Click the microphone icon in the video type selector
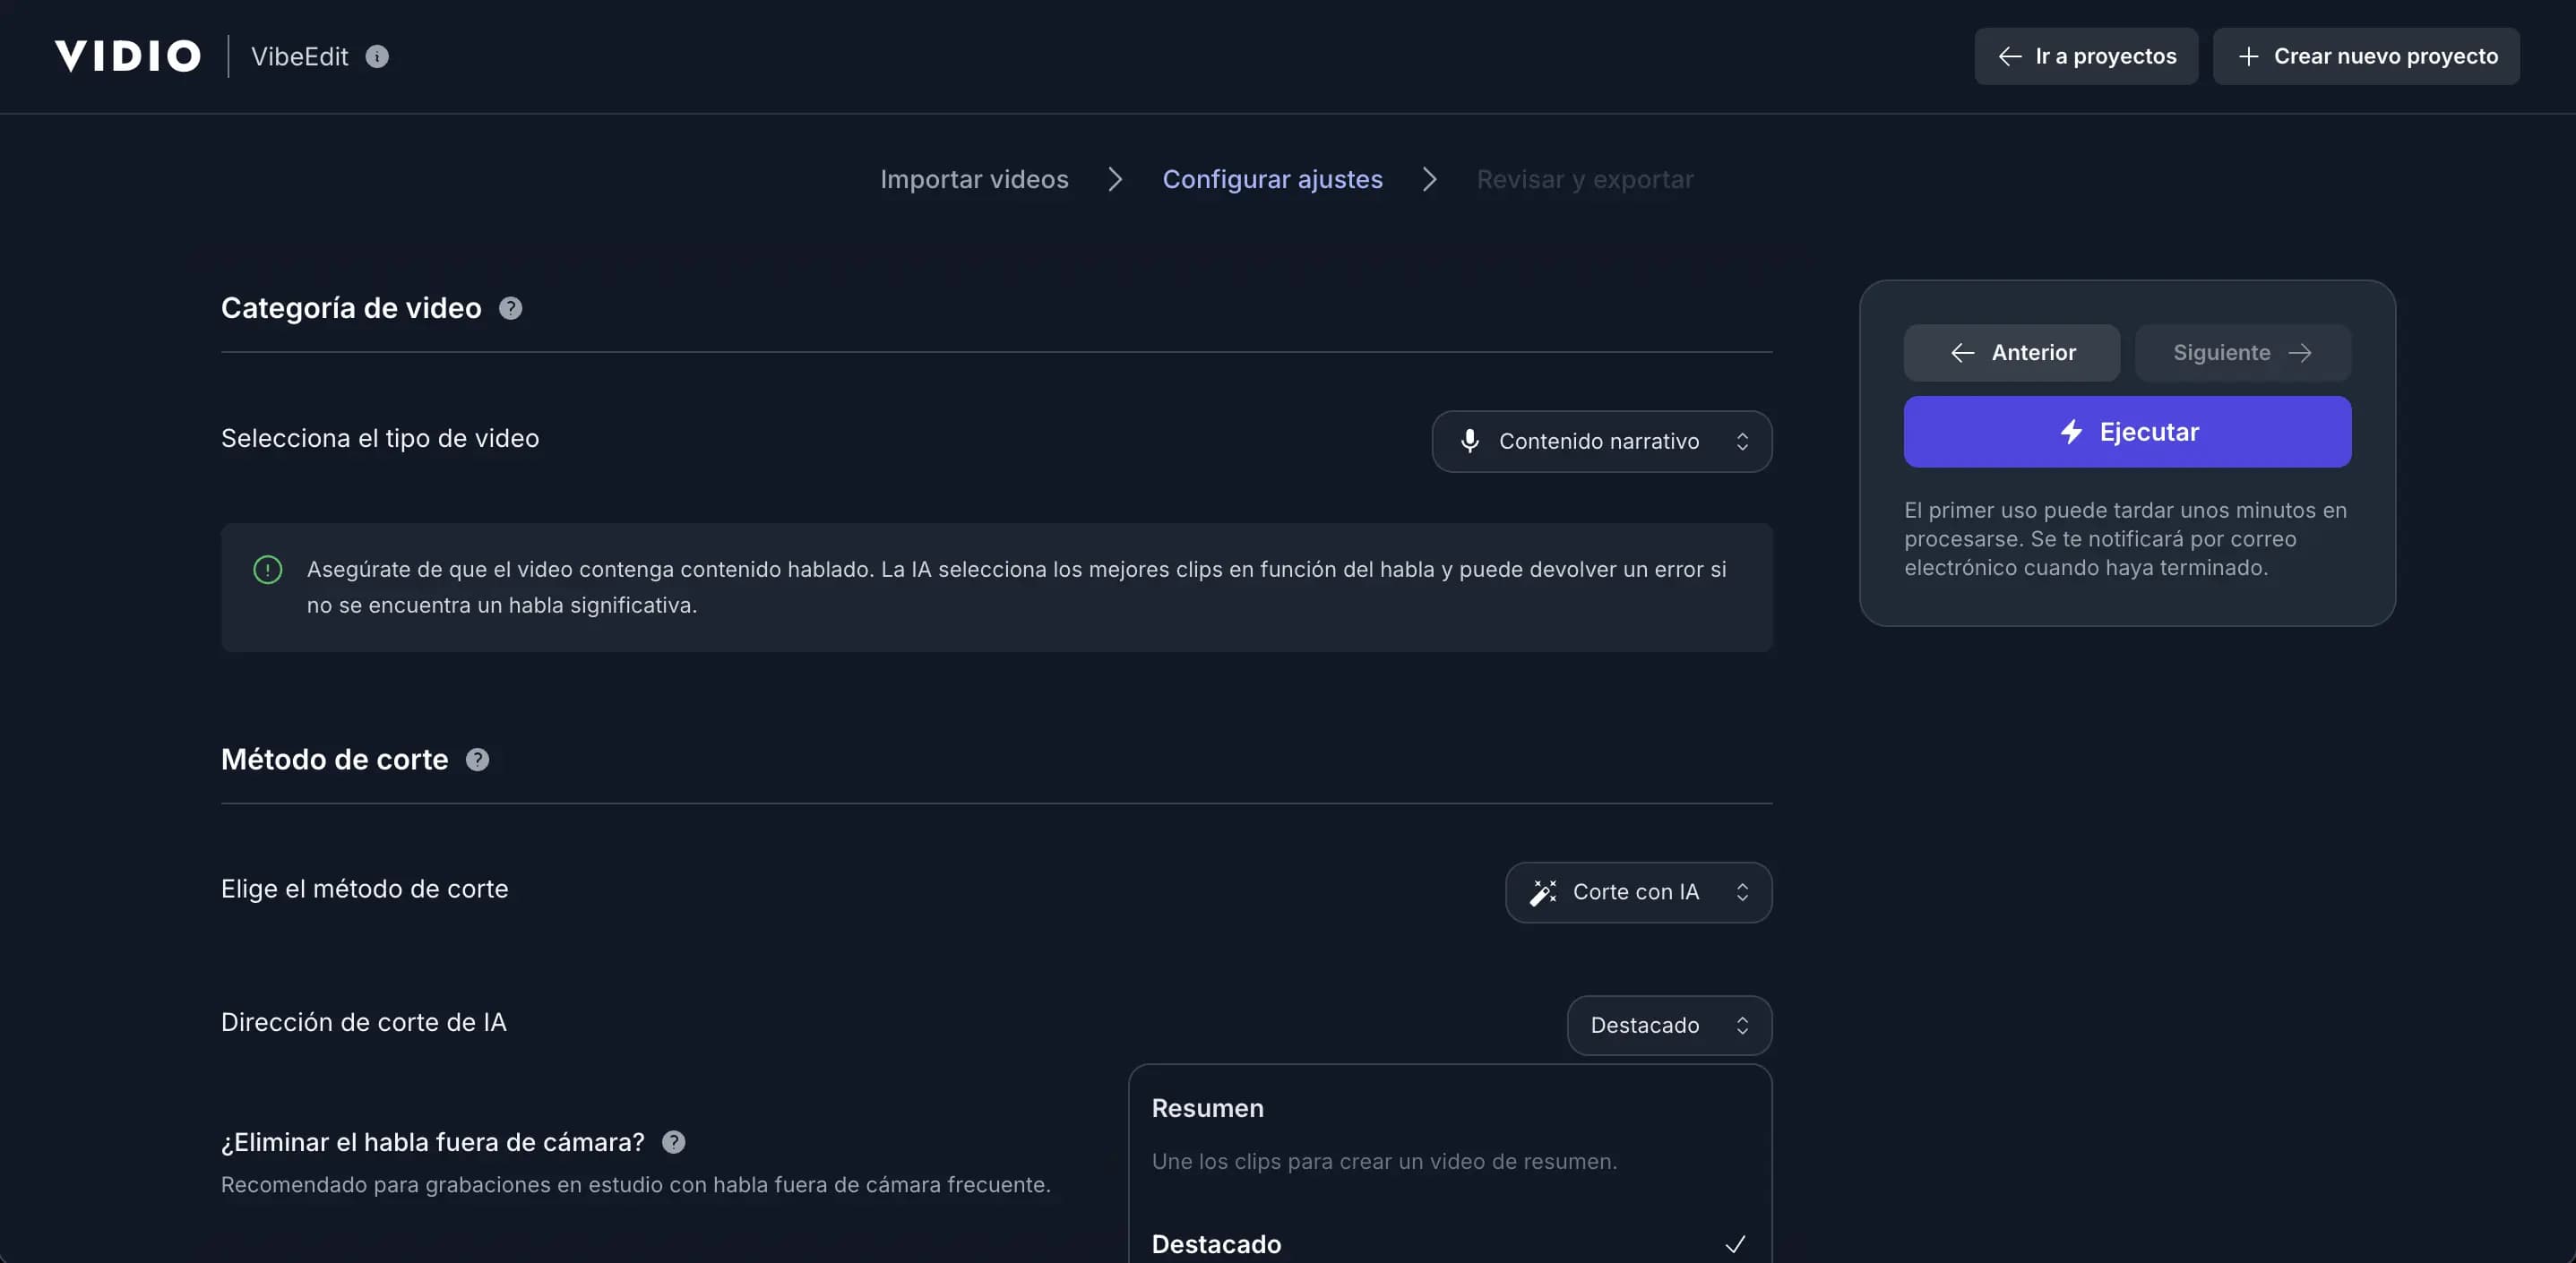 [1469, 441]
